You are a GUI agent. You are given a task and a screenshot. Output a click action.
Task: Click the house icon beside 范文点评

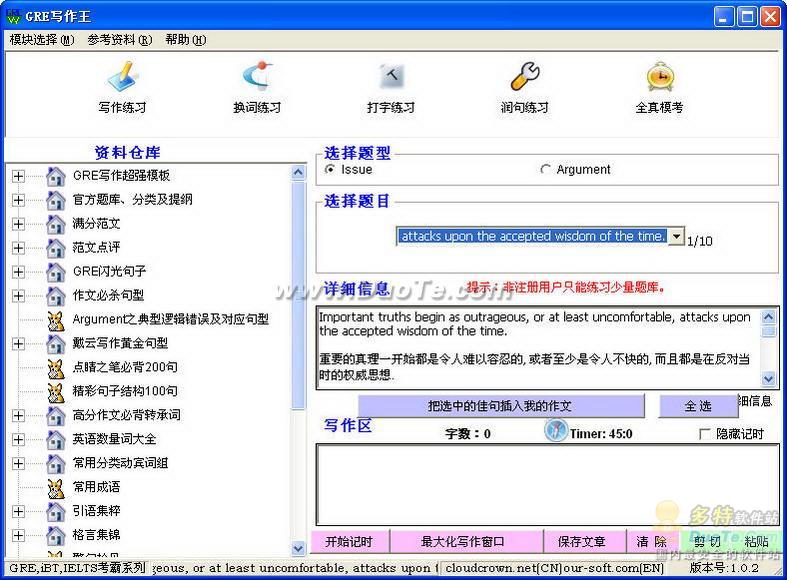point(56,248)
